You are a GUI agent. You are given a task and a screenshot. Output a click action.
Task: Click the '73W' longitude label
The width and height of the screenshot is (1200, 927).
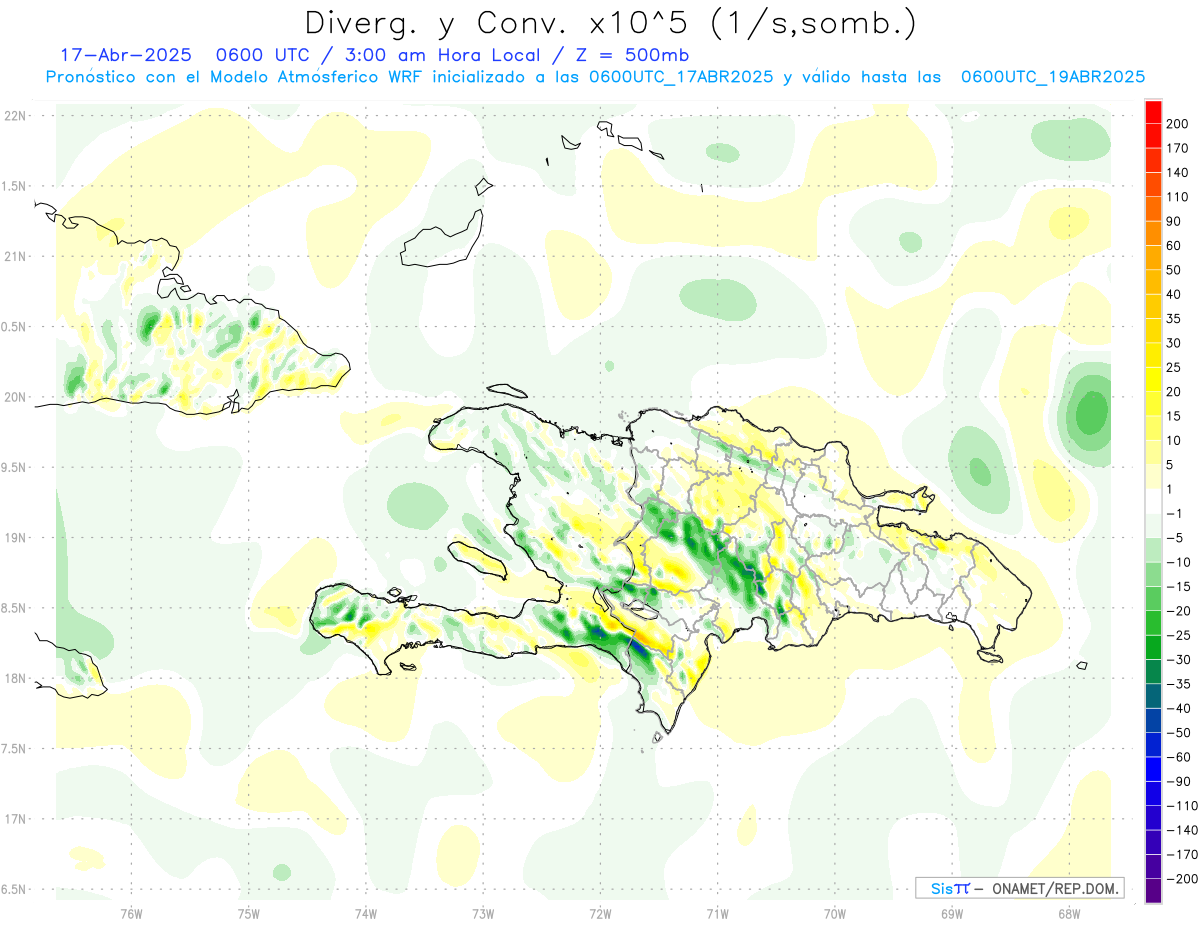[483, 913]
